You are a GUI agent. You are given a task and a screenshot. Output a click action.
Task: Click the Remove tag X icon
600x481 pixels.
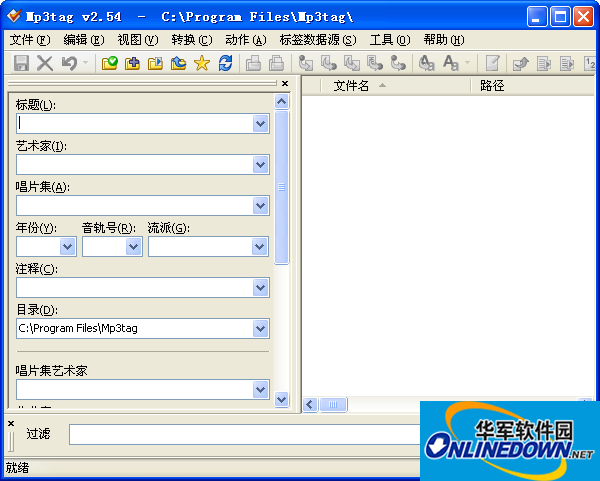pyautogui.click(x=45, y=63)
